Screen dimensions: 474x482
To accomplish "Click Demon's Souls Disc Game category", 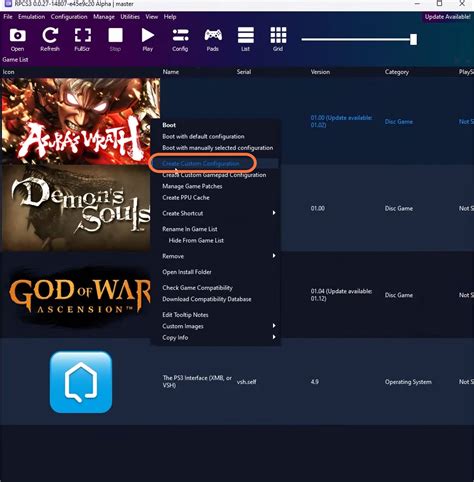I will (399, 208).
